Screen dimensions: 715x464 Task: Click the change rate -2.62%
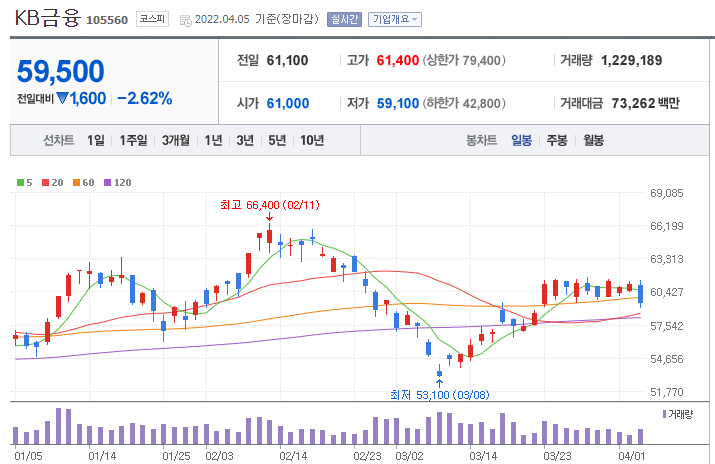[x=145, y=98]
